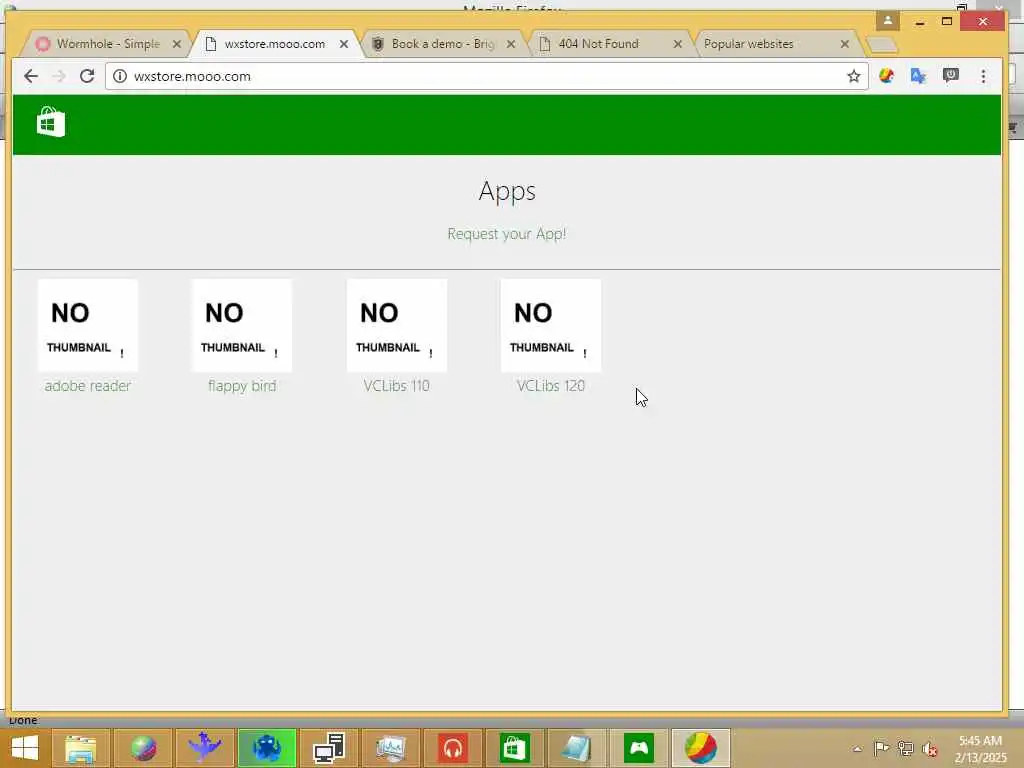1024x768 pixels.
Task: Open the monitor with graph taskbar icon
Action: (x=391, y=748)
